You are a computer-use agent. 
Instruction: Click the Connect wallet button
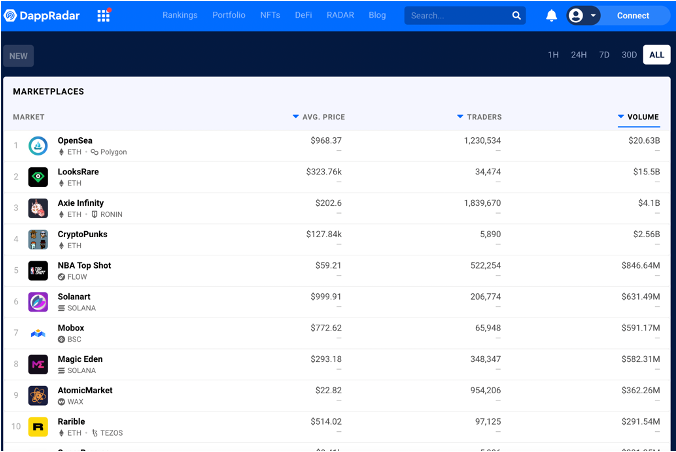point(633,16)
